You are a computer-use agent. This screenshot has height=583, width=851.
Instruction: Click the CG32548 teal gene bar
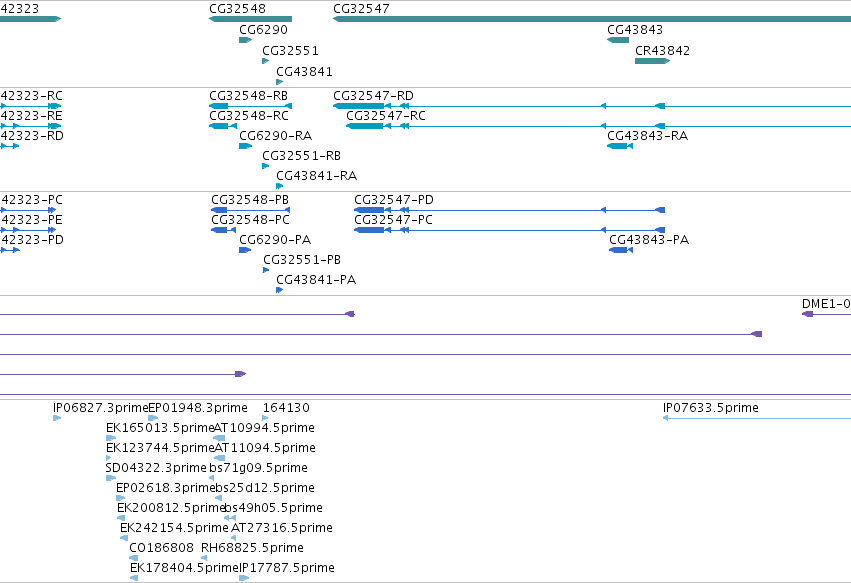tap(250, 20)
